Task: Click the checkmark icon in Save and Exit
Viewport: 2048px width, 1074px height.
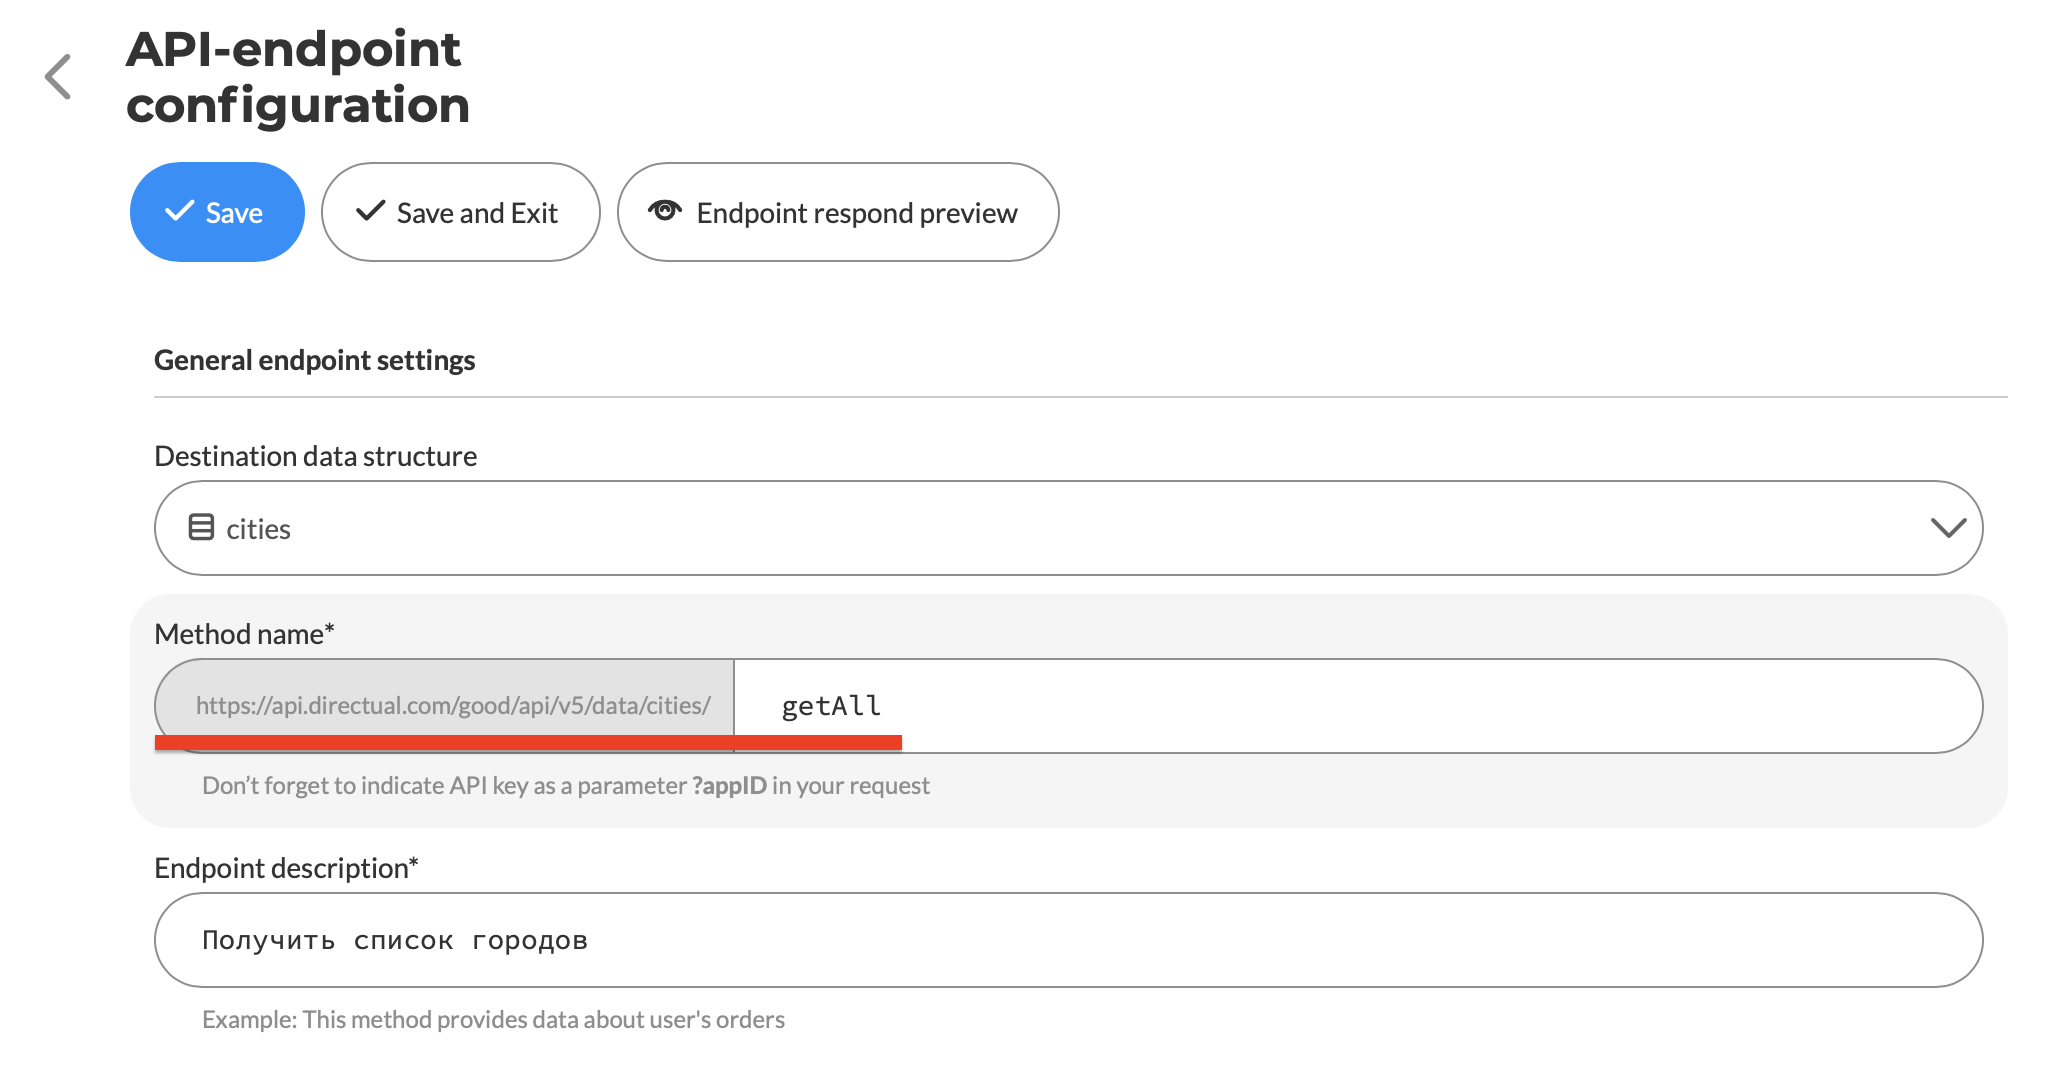Action: pyautogui.click(x=370, y=211)
